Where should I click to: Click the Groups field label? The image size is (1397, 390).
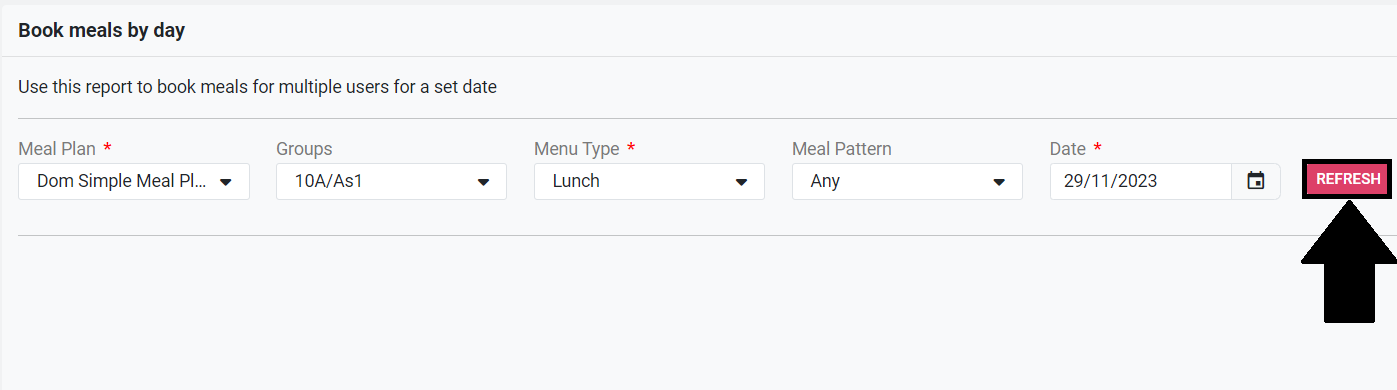click(x=304, y=149)
